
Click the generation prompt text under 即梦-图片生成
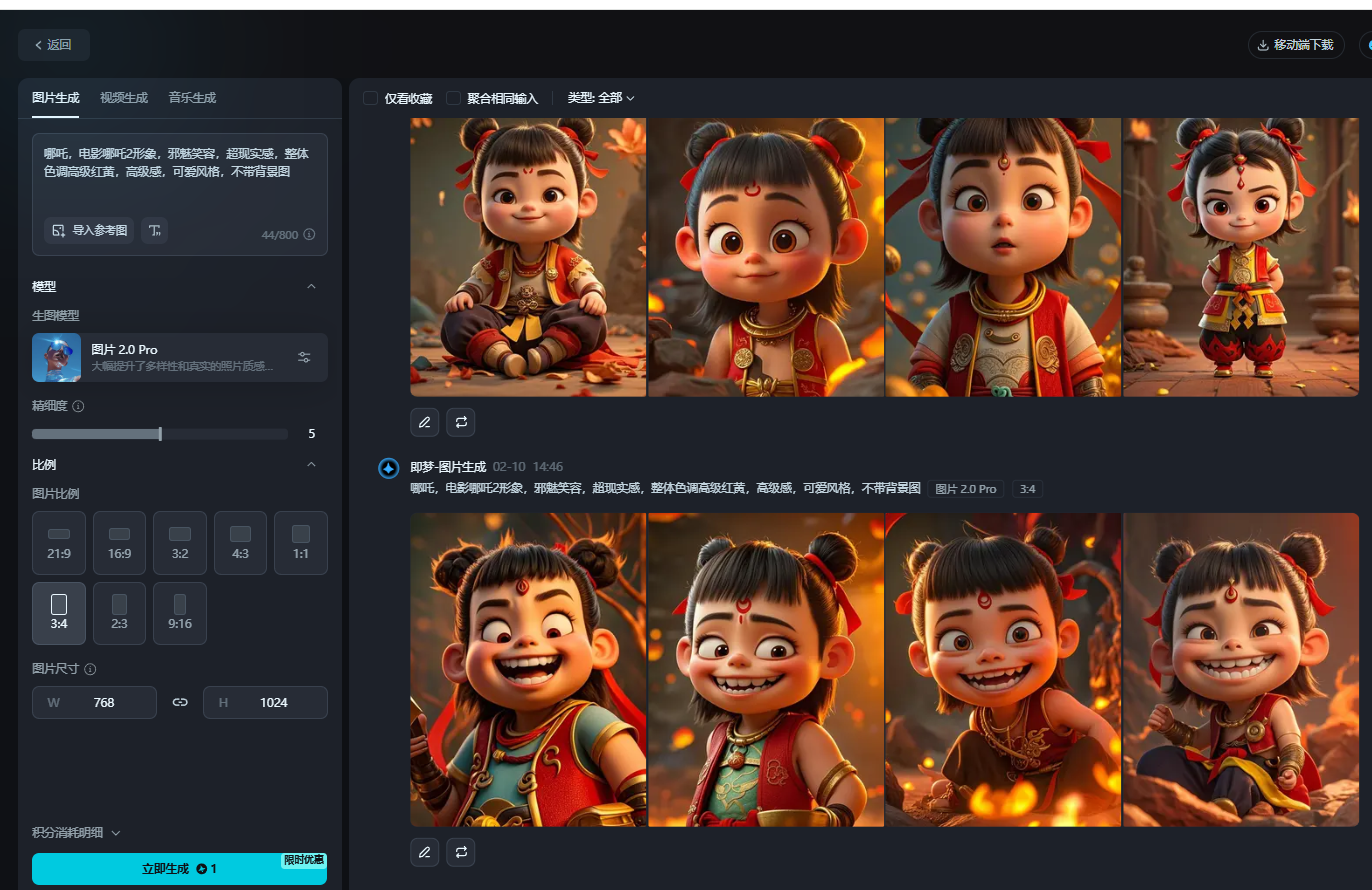[665, 489]
